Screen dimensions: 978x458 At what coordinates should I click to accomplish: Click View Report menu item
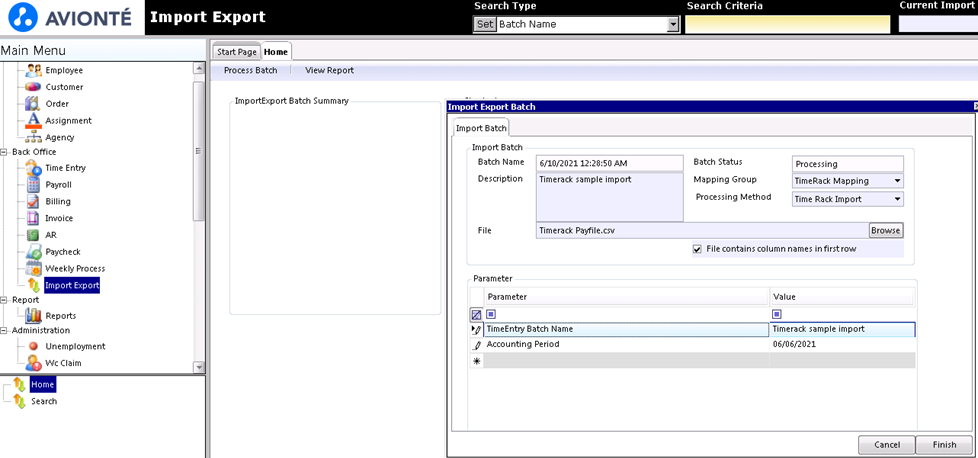(329, 71)
